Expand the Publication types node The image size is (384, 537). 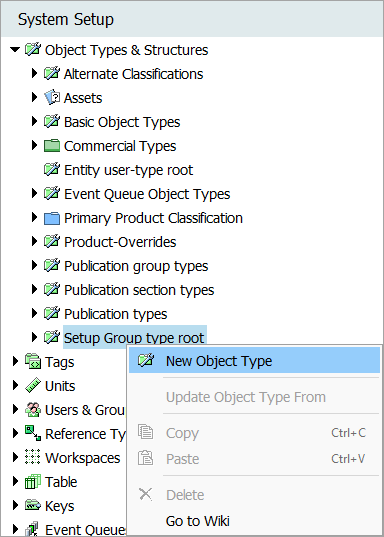(x=34, y=313)
